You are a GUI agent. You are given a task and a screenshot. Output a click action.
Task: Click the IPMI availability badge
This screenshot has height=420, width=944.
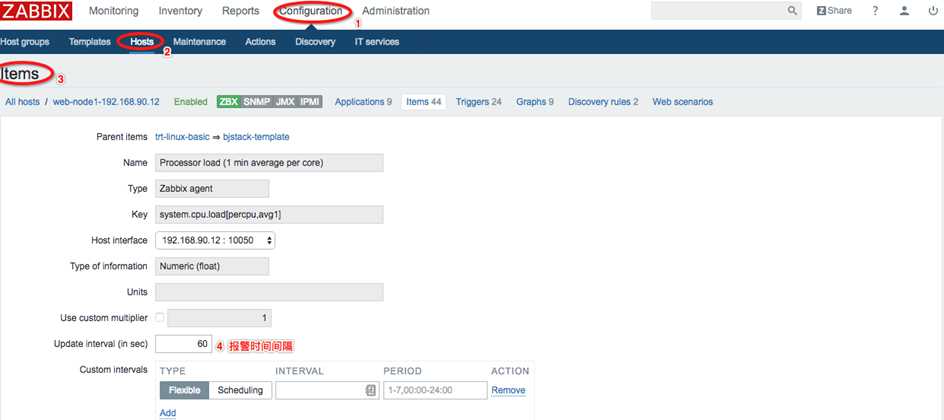pos(309,102)
